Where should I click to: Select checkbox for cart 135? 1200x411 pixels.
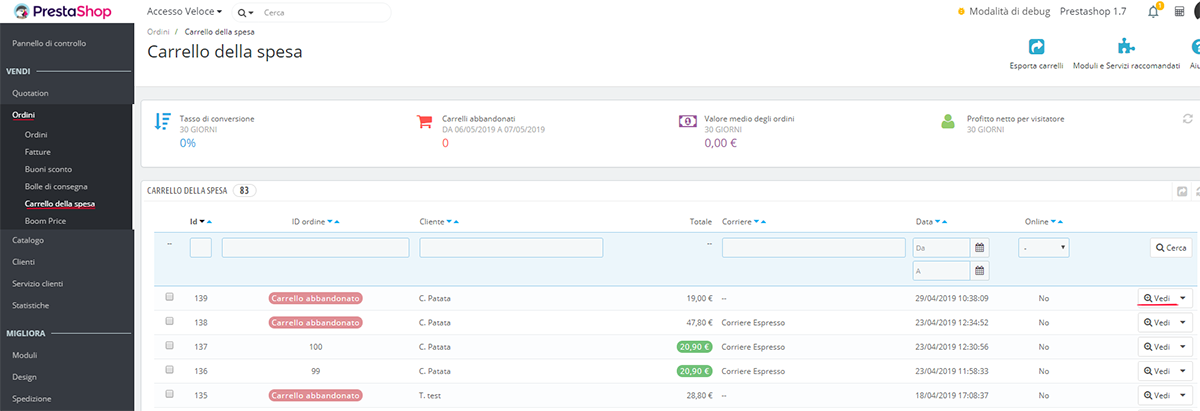pos(169,394)
